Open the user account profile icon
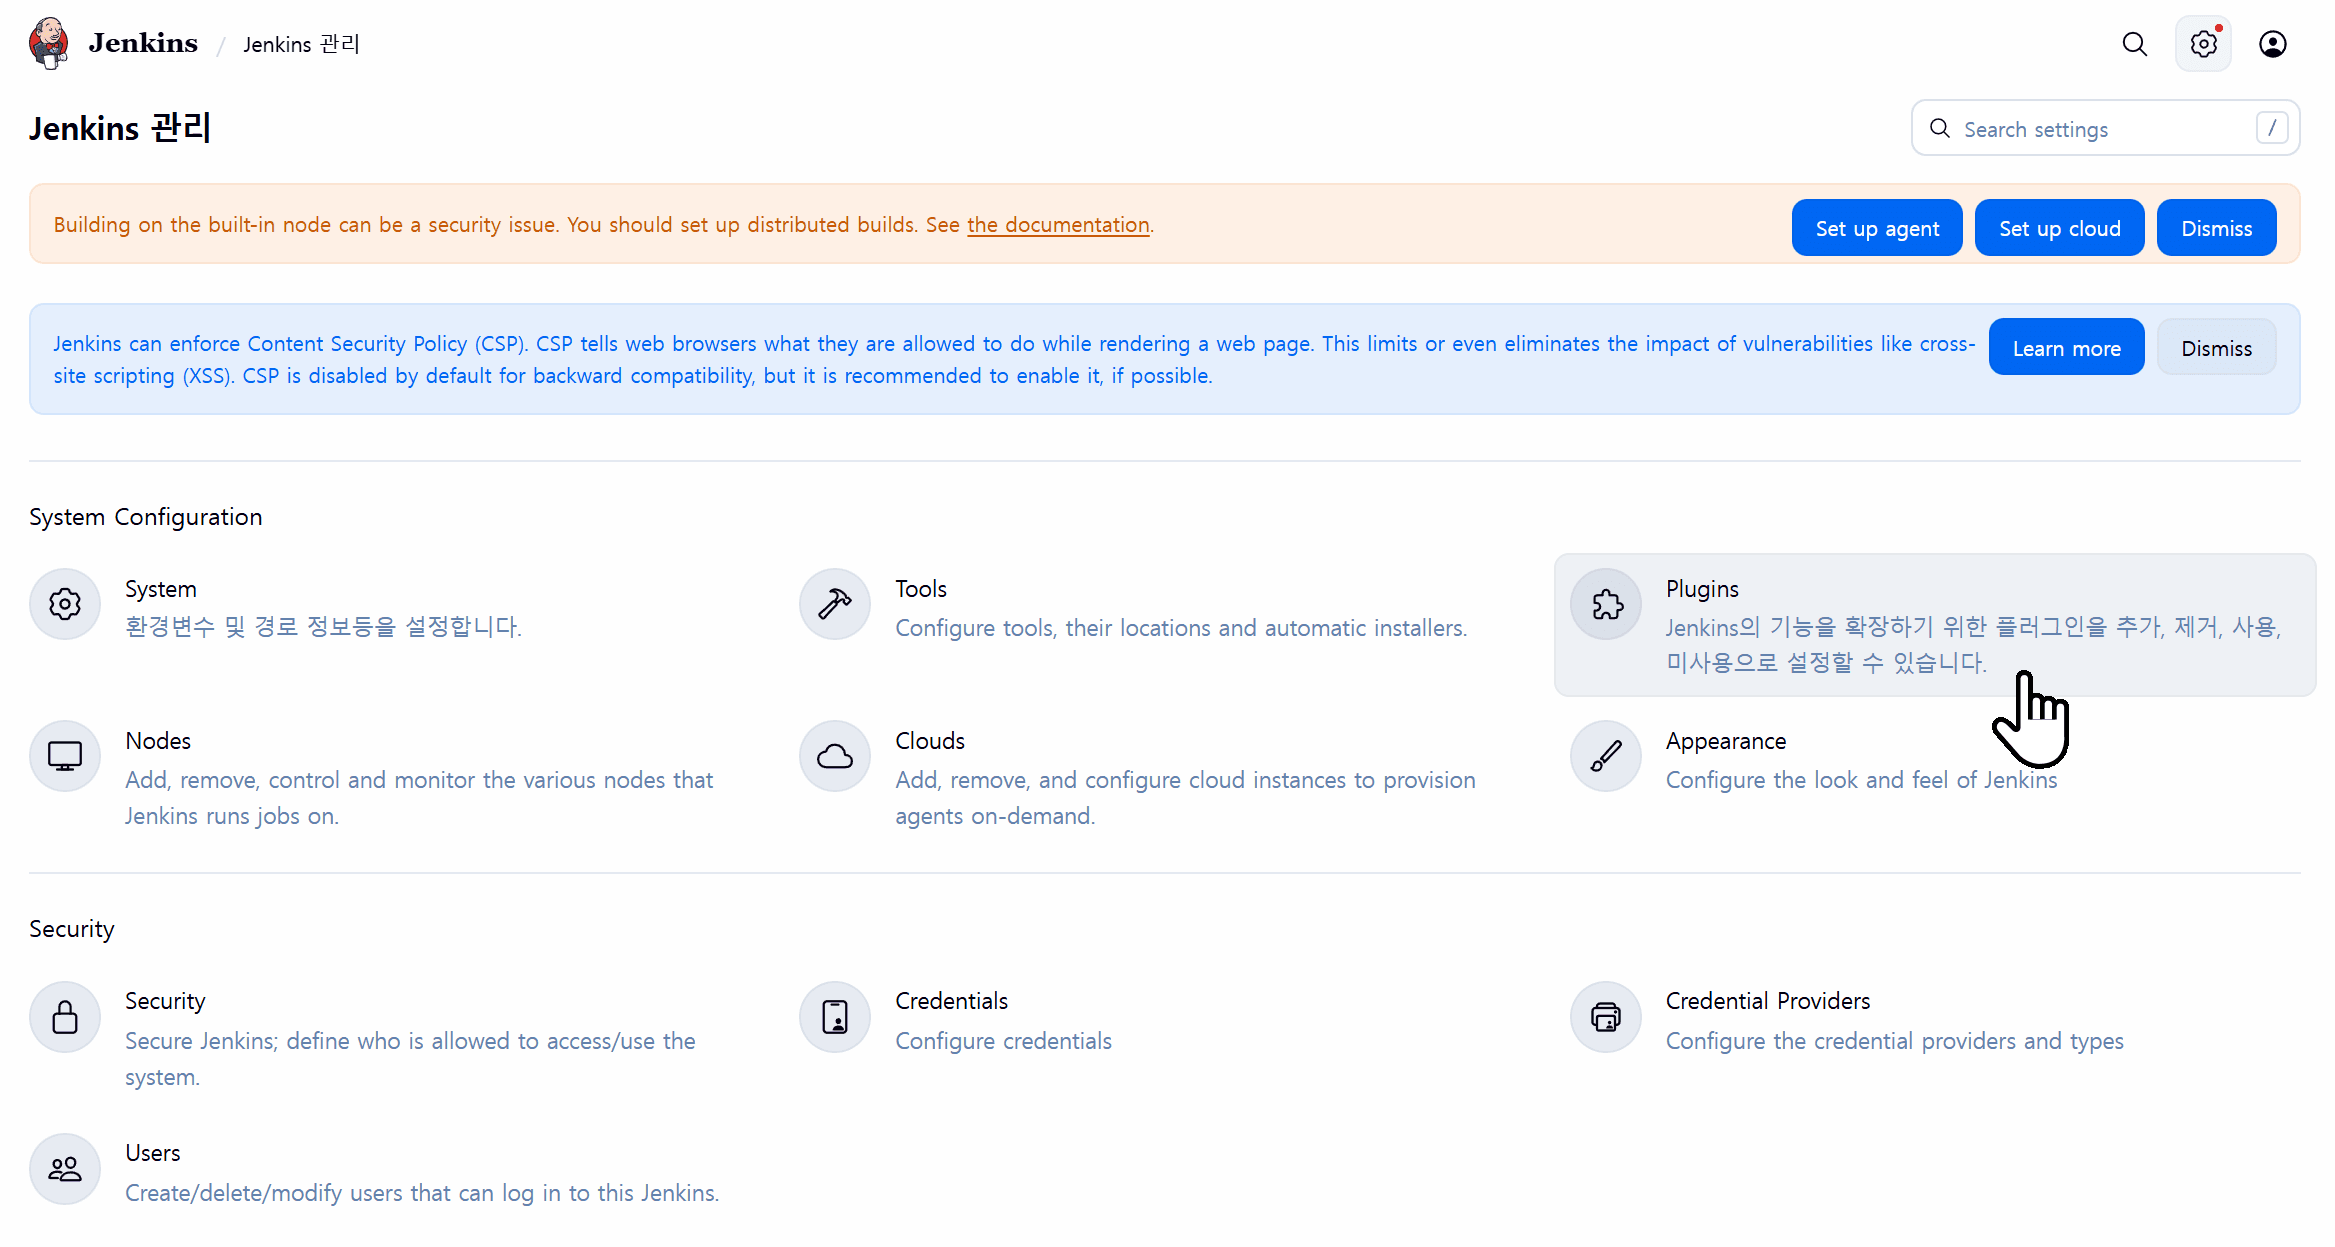The width and height of the screenshot is (2335, 1247). [2272, 44]
